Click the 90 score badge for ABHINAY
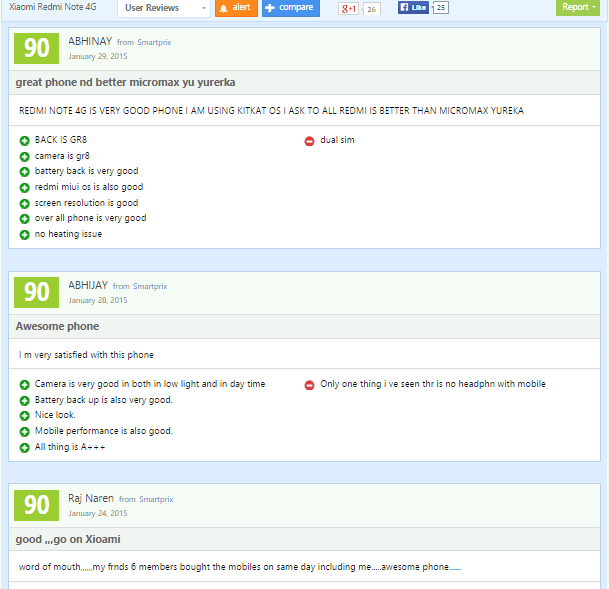This screenshot has height=589, width=609. click(x=37, y=49)
